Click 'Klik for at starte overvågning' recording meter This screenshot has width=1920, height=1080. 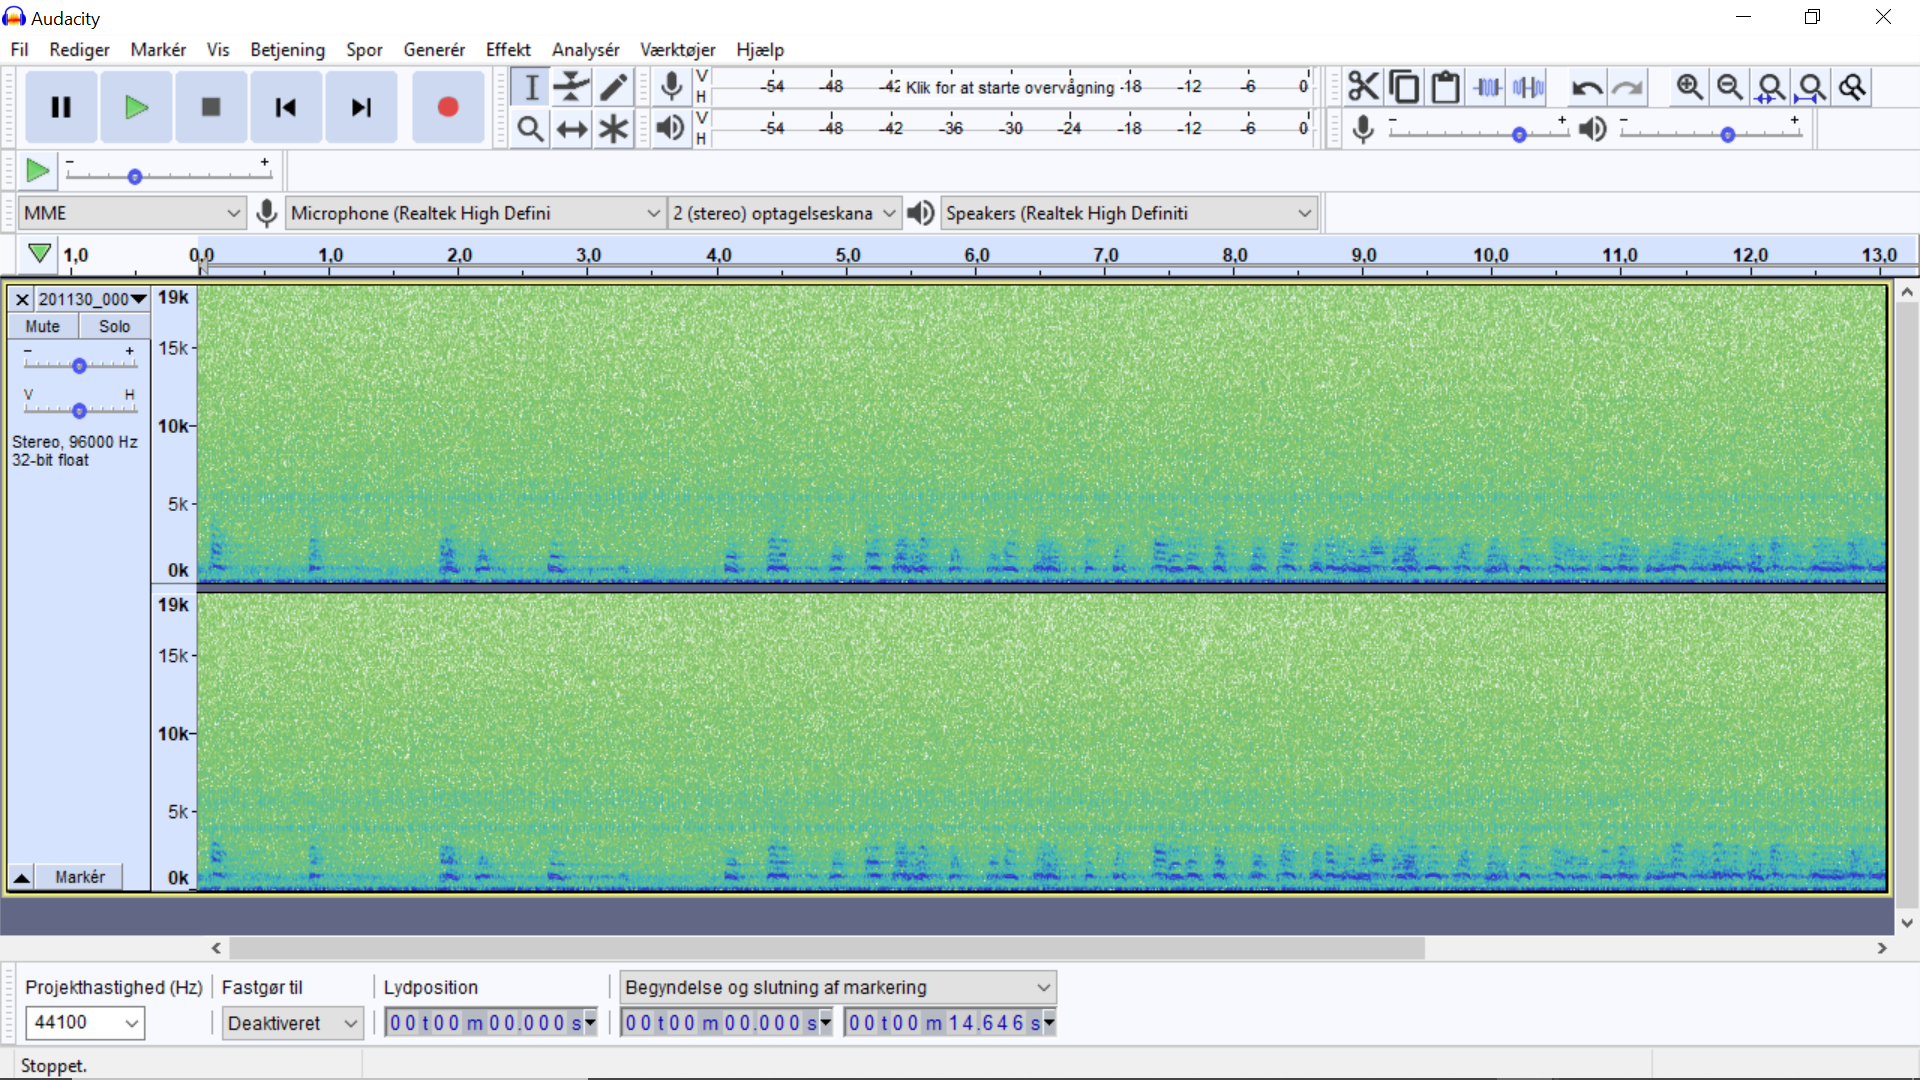coord(1010,87)
